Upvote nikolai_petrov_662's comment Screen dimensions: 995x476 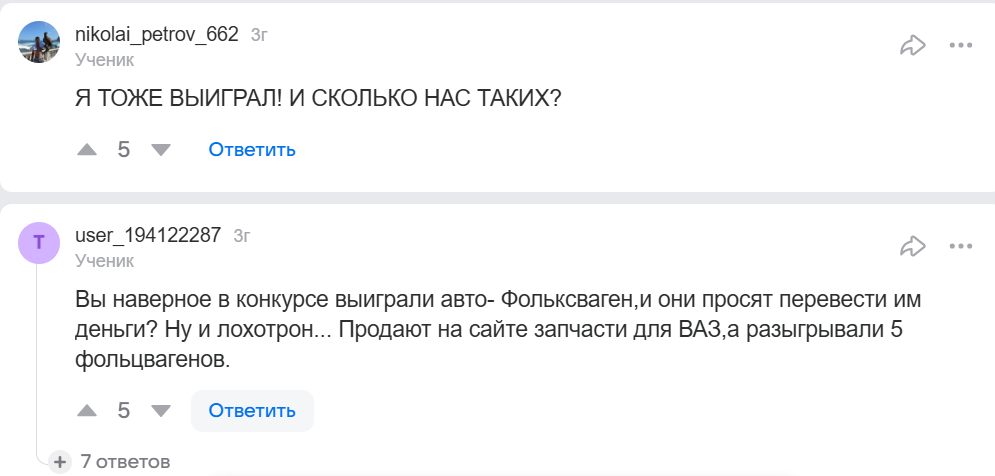click(x=88, y=150)
